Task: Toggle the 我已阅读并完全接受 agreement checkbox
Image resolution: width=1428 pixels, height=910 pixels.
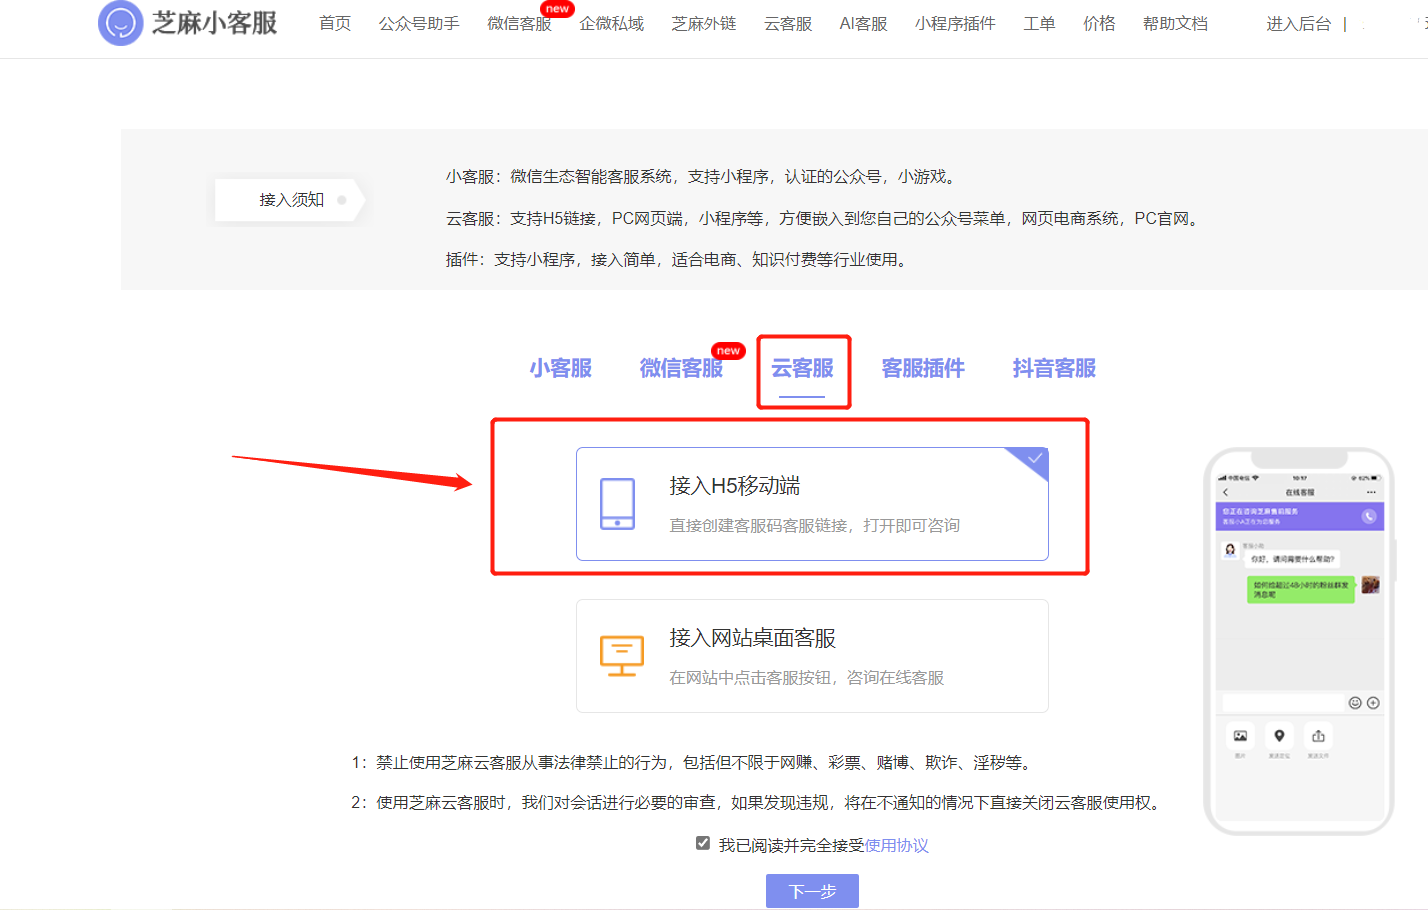Action: [703, 843]
